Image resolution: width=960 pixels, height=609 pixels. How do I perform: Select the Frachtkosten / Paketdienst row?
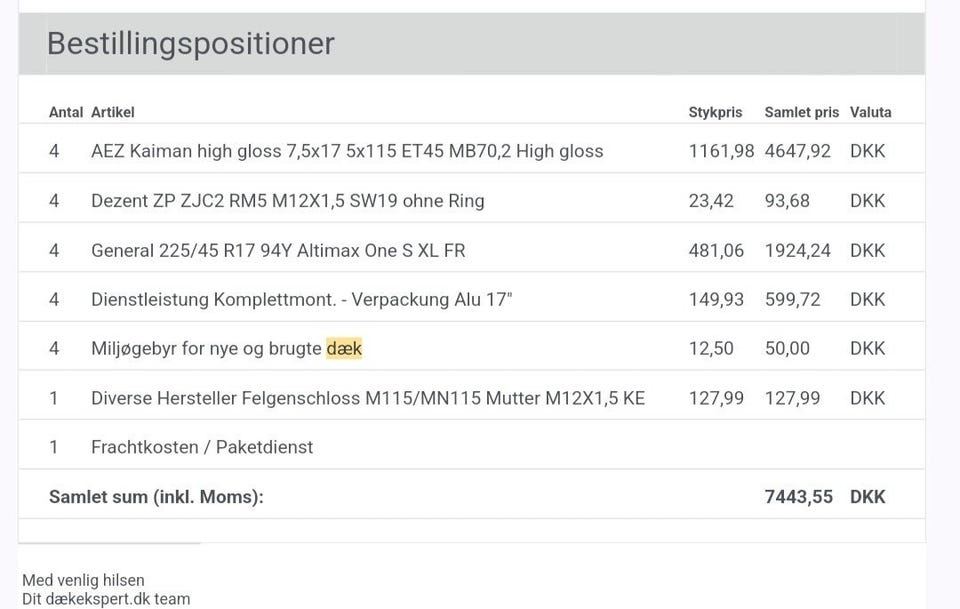201,447
